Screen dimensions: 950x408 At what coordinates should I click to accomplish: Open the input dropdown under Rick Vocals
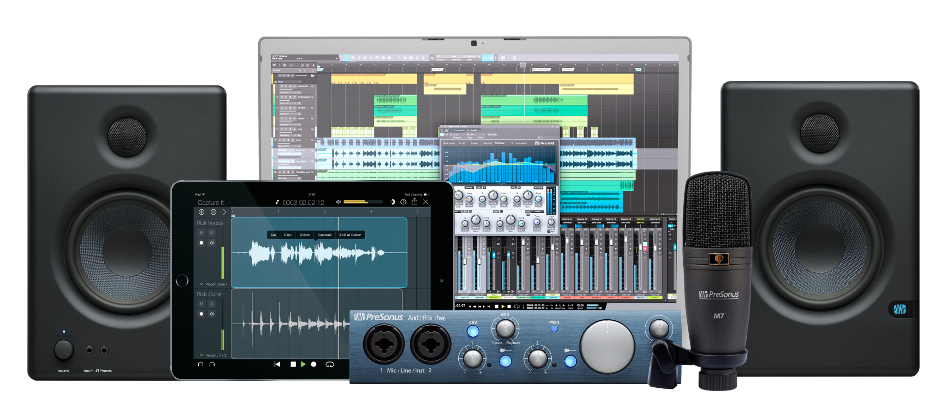(x=213, y=284)
